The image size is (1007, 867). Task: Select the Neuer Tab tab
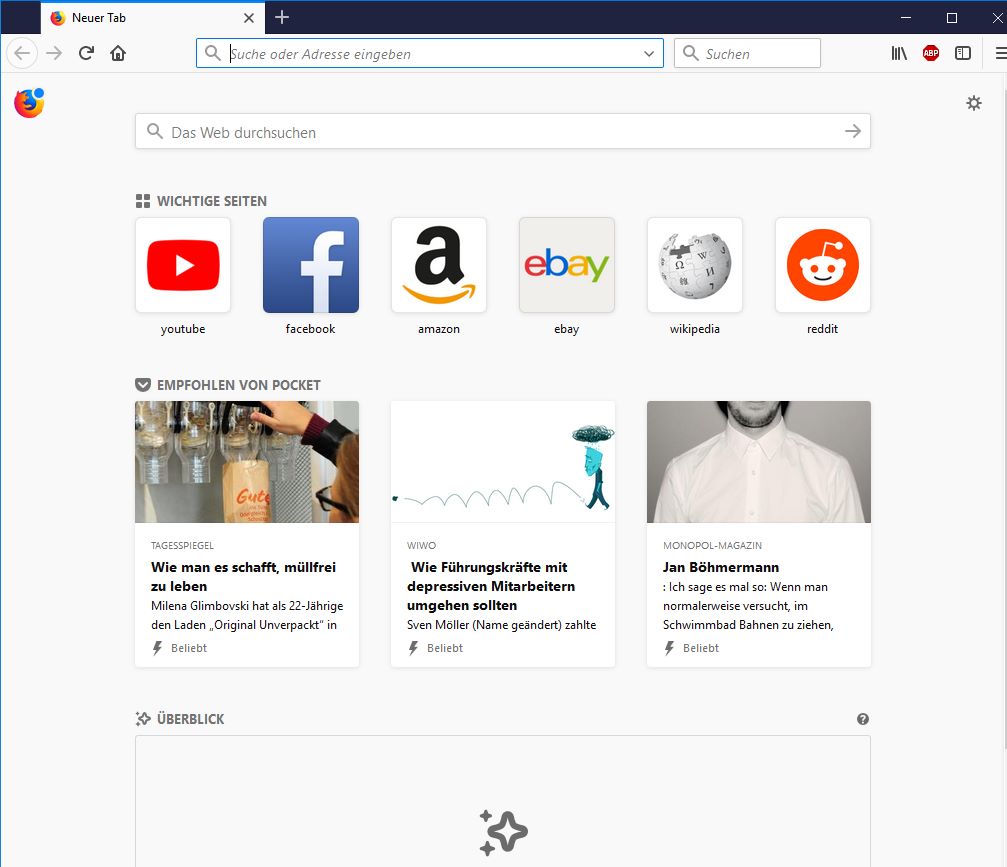[153, 18]
